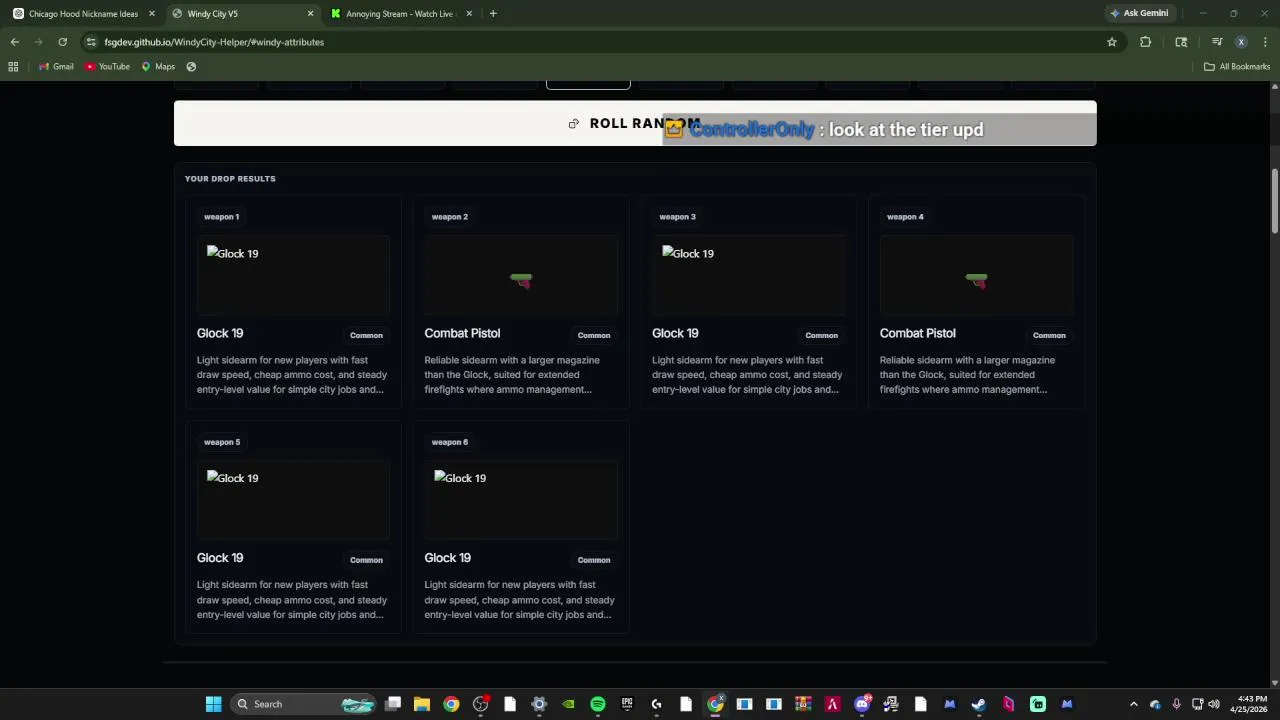The width and height of the screenshot is (1280, 720).
Task: Click the Roll Random dice icon
Action: tap(573, 124)
